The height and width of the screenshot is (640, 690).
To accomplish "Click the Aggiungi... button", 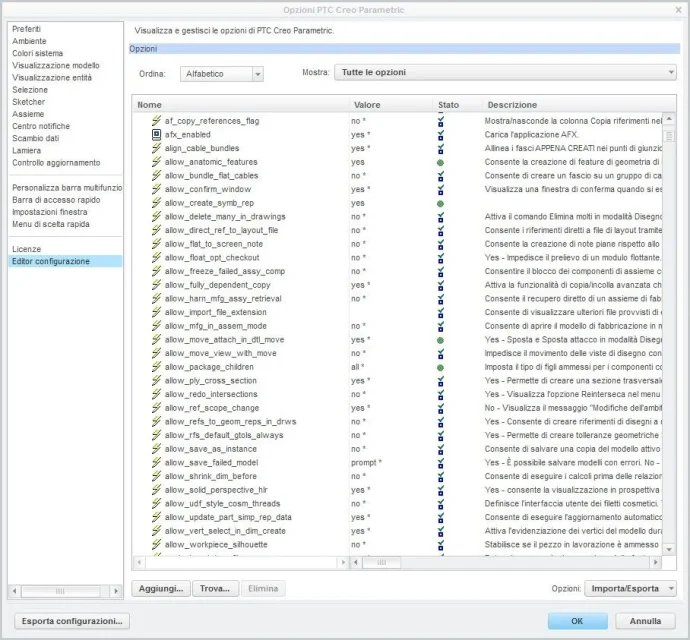I will [x=161, y=589].
